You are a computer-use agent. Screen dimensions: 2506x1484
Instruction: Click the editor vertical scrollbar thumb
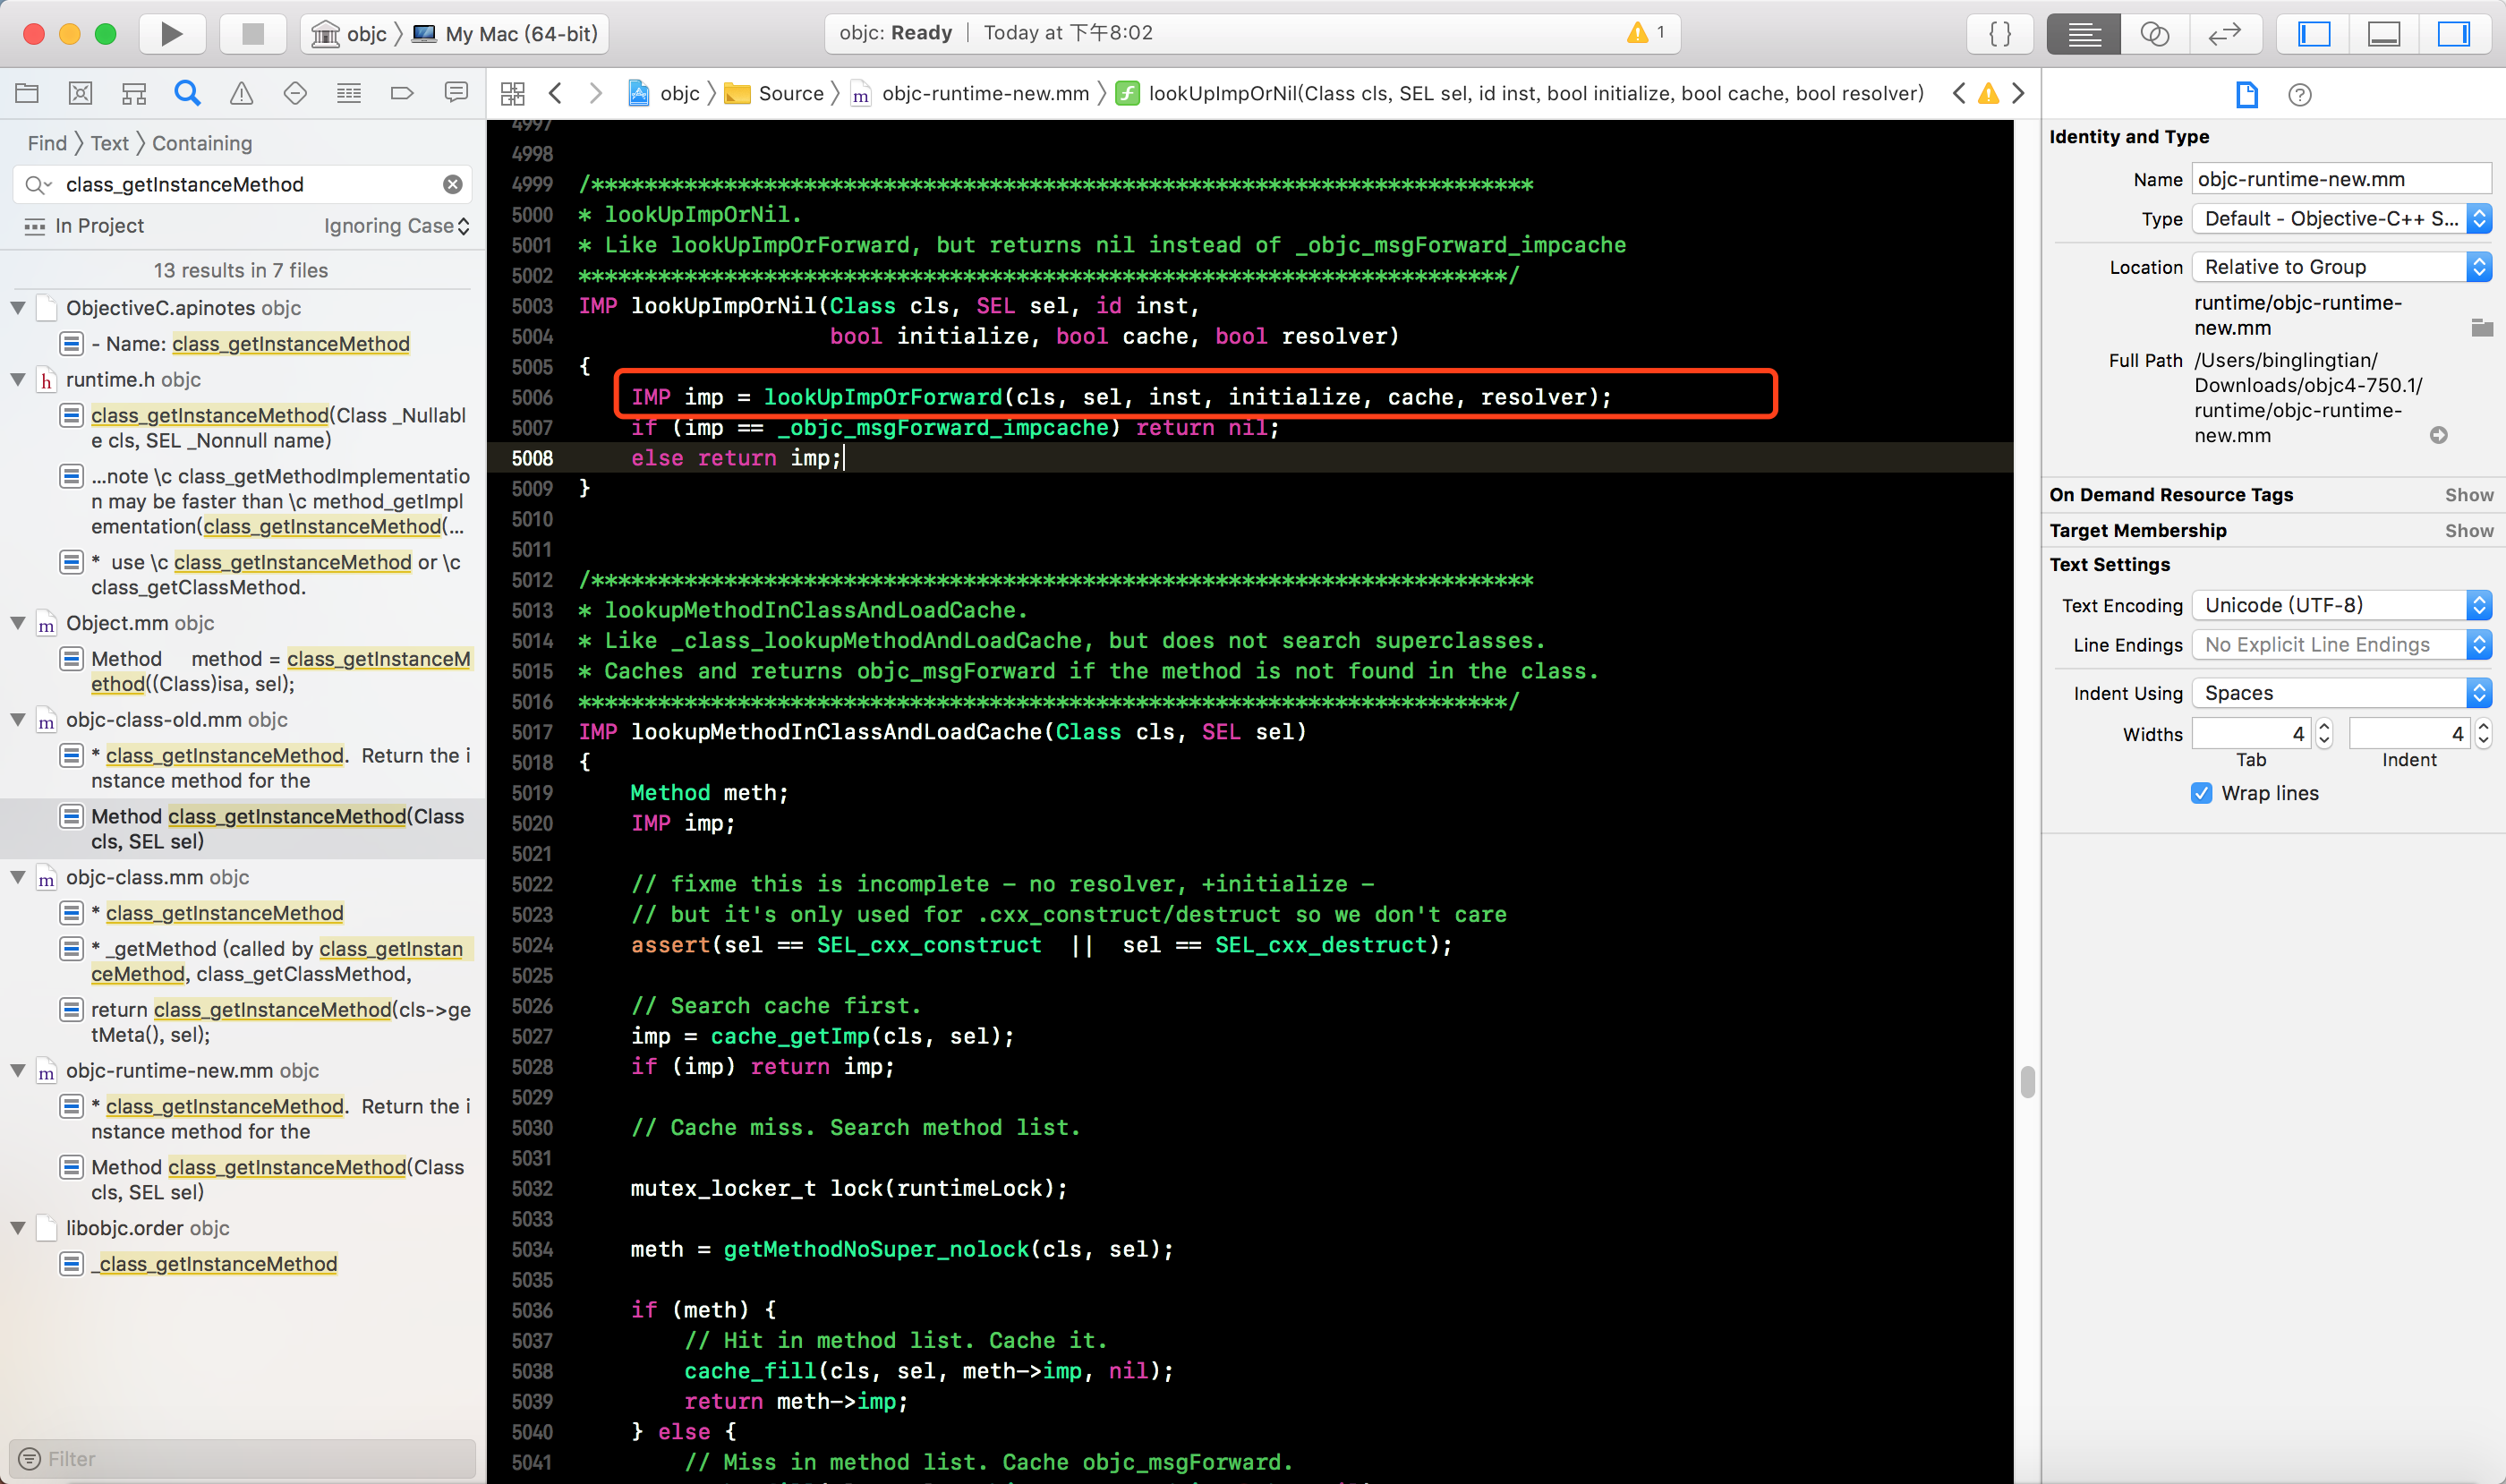(2027, 1082)
